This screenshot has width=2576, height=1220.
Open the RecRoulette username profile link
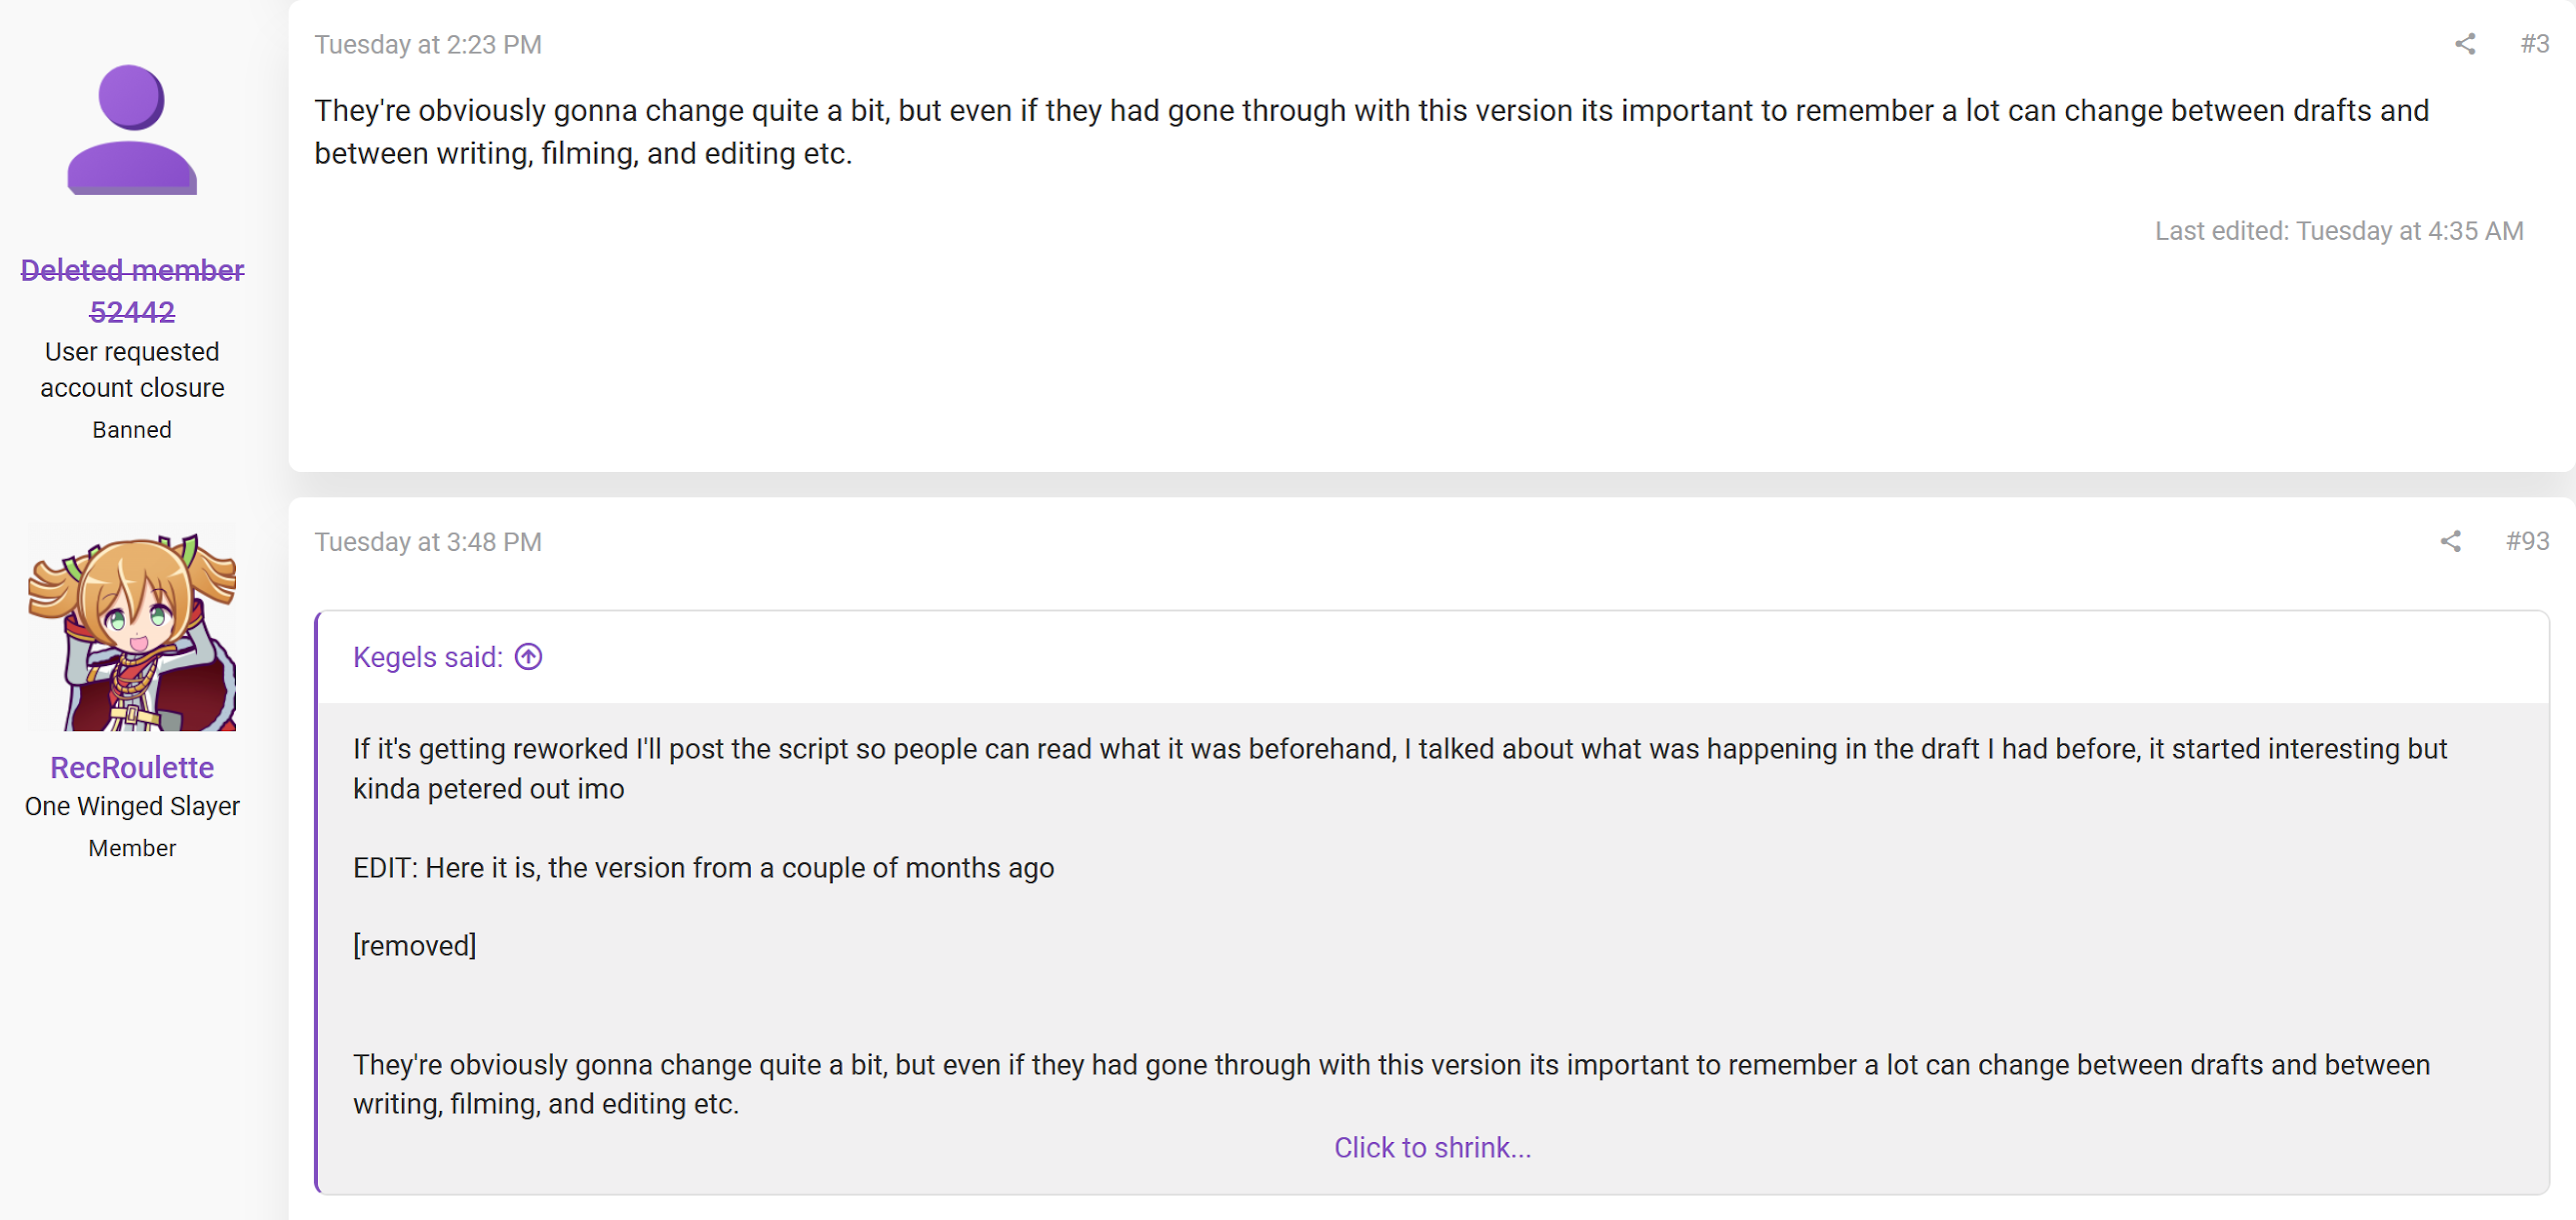click(x=132, y=767)
